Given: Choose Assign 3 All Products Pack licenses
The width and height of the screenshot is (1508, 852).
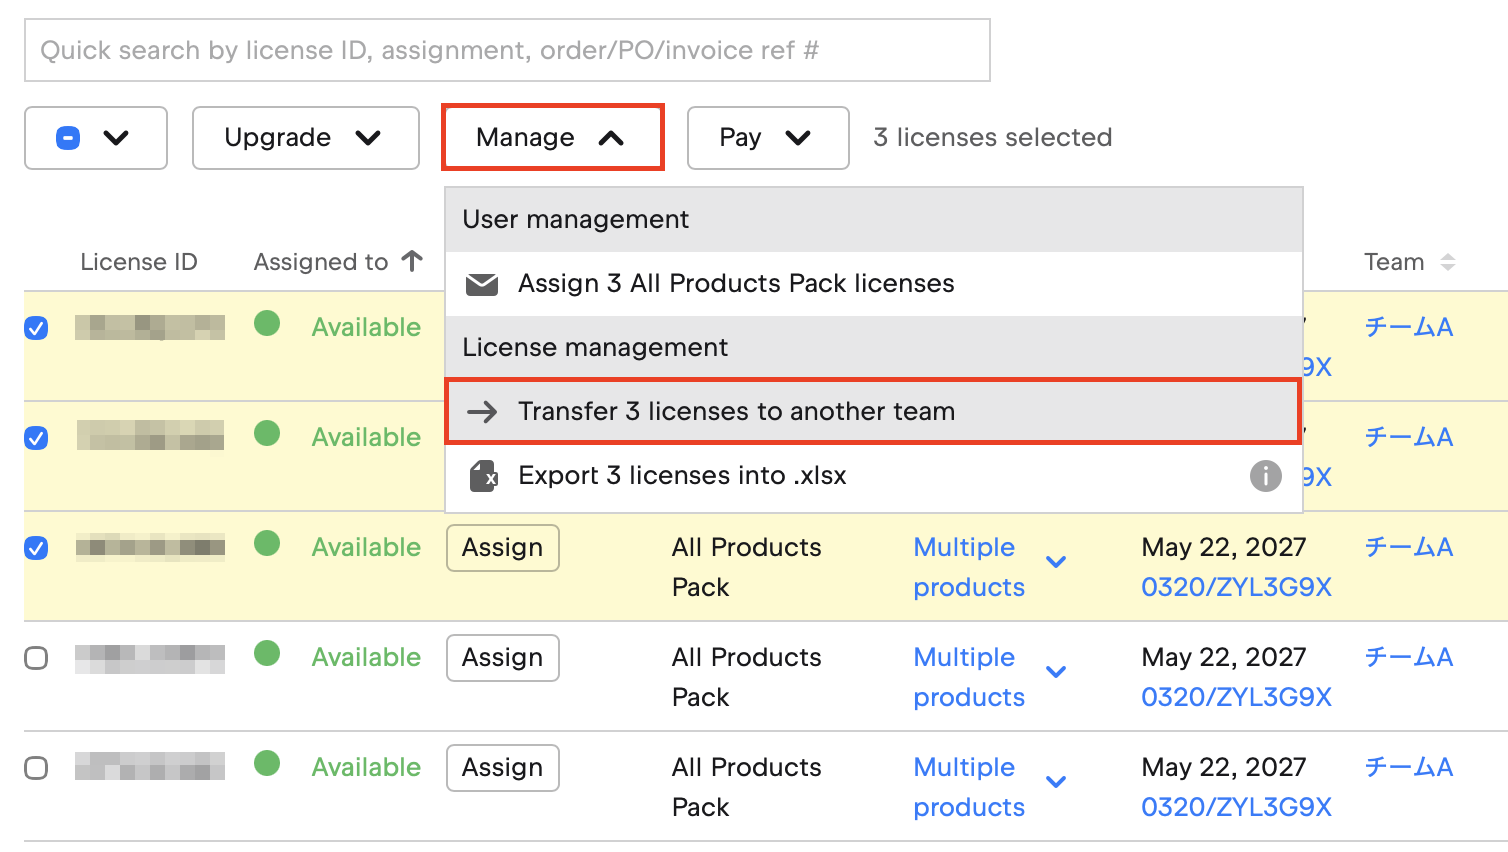Looking at the screenshot, I should coord(874,284).
